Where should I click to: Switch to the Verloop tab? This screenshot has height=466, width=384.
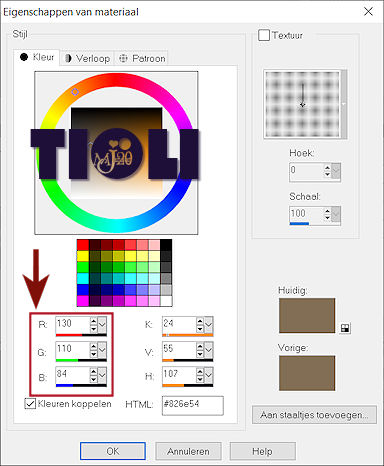point(87,58)
